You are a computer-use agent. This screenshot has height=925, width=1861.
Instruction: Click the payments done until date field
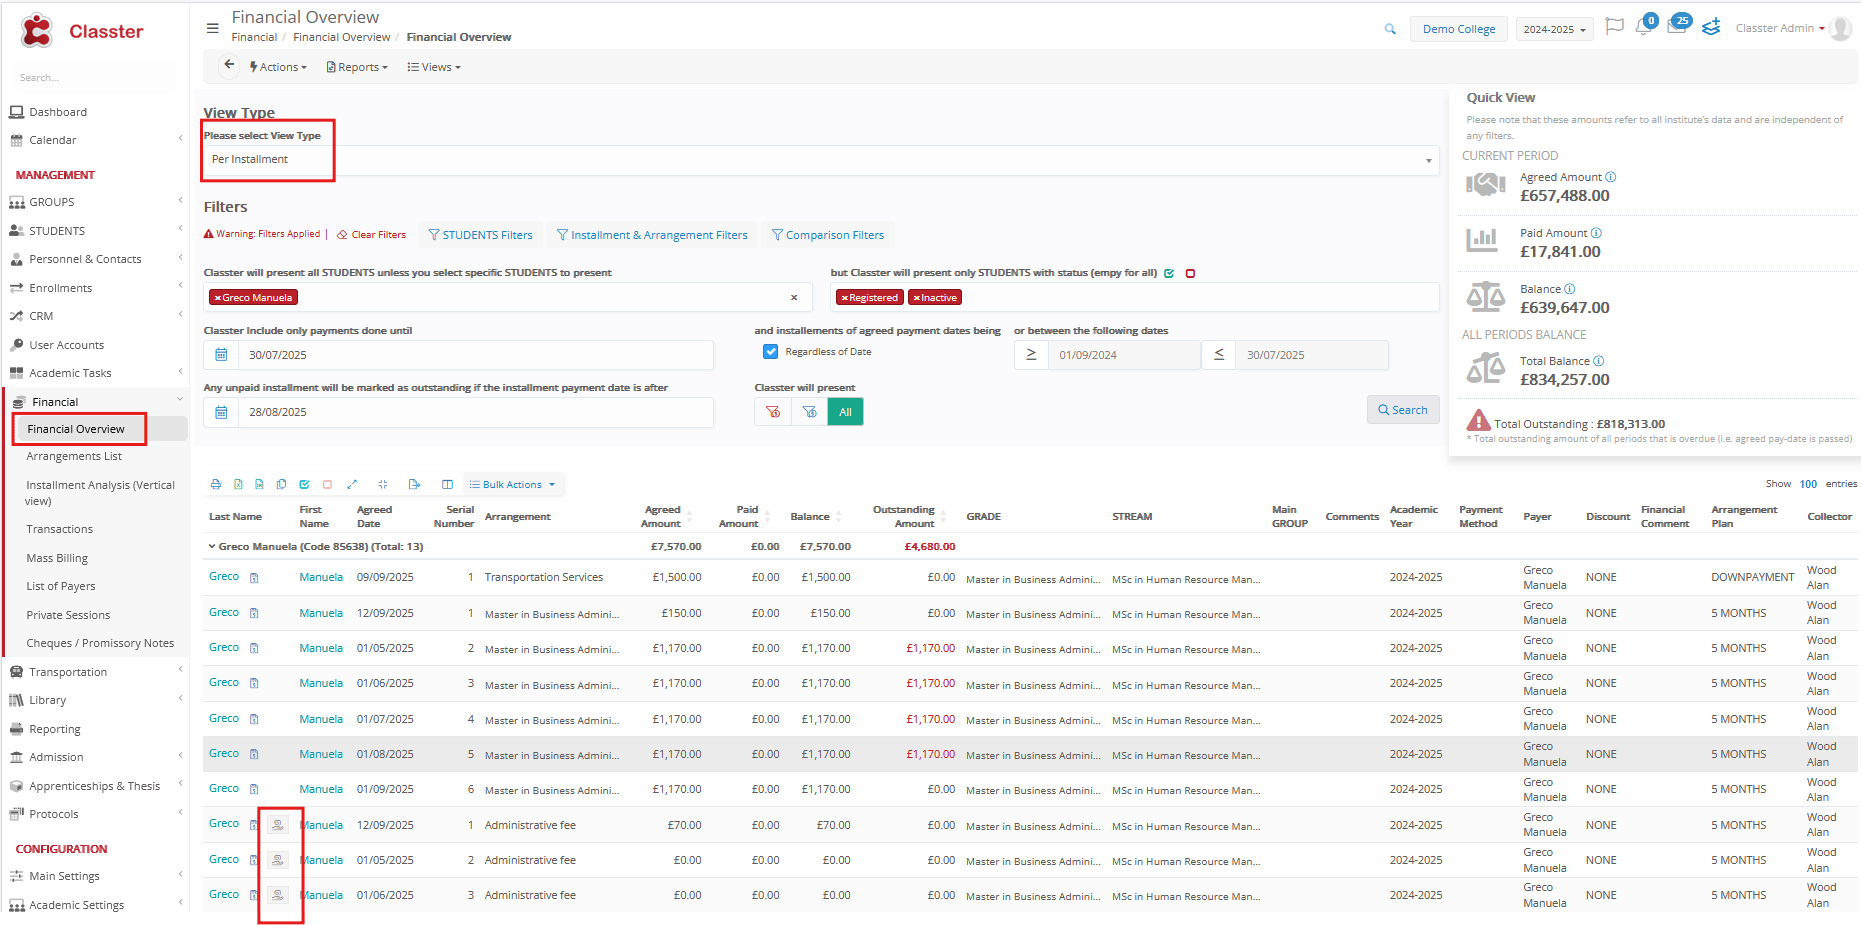(475, 355)
